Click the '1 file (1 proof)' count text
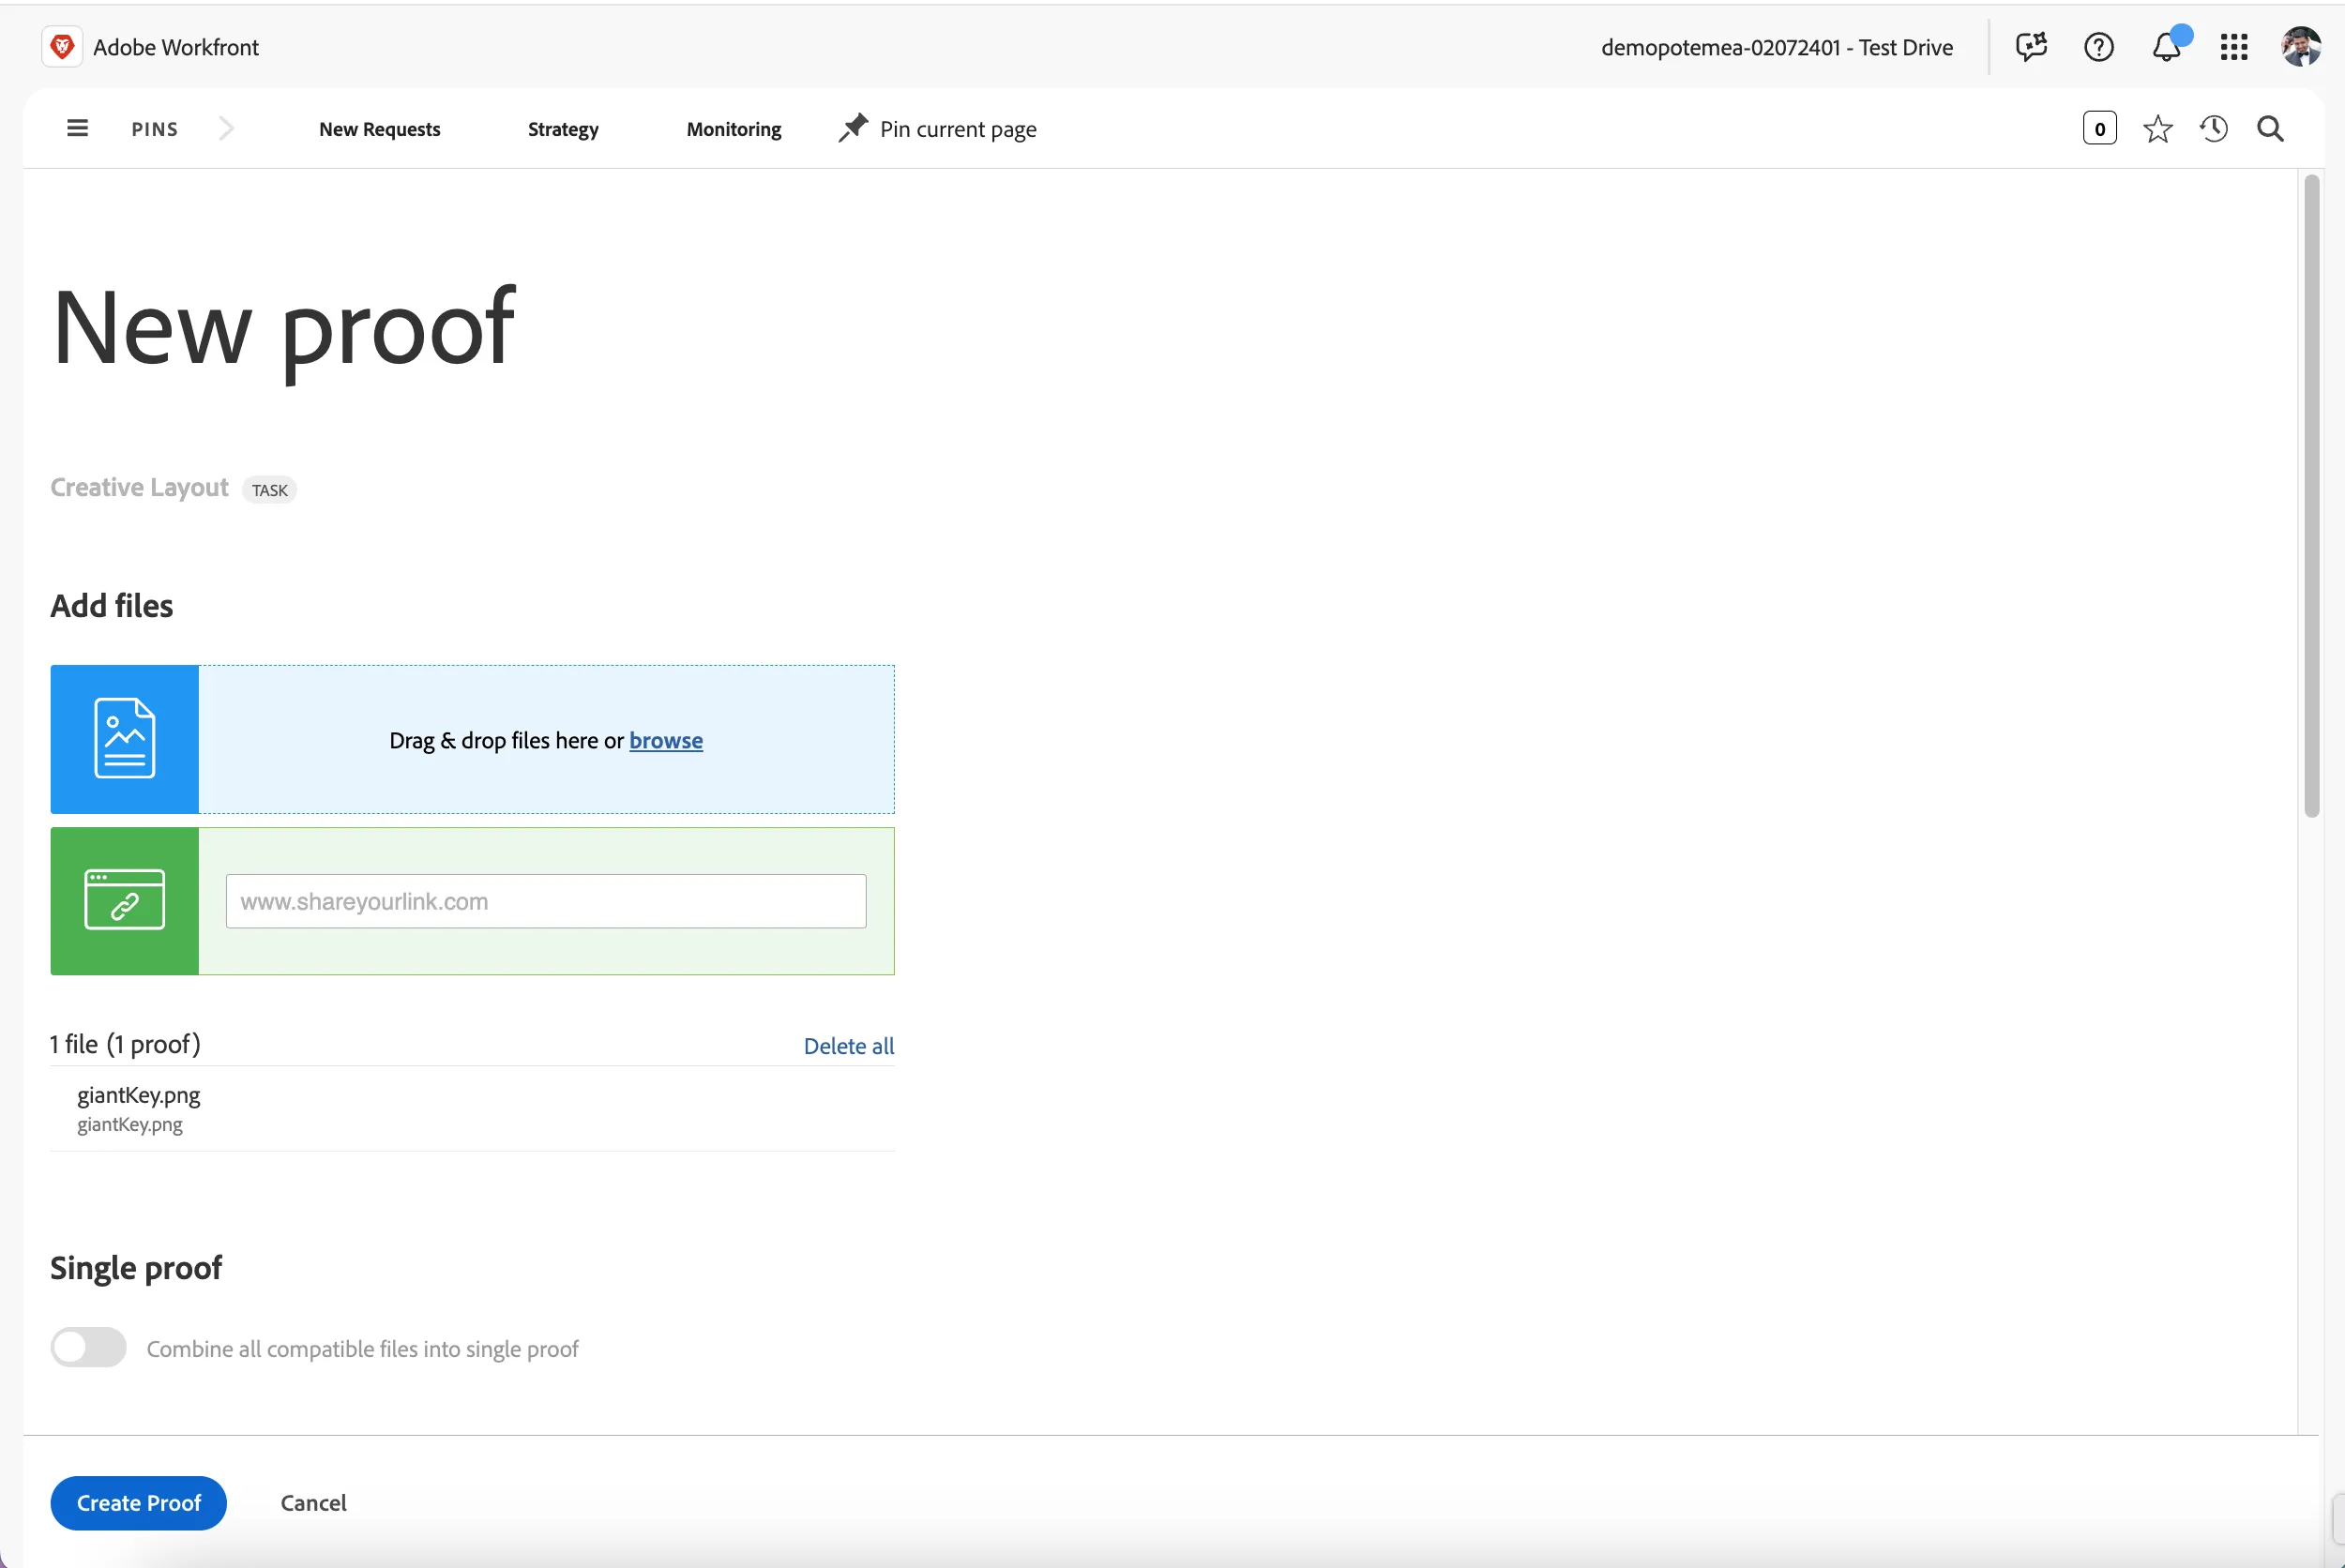Image resolution: width=2345 pixels, height=1568 pixels. click(125, 1044)
